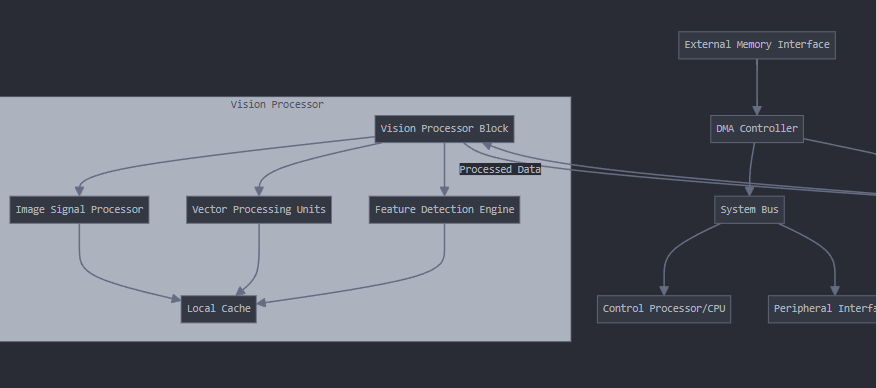This screenshot has height=388, width=877.
Task: Click the Control Processor/CPU node
Action: tap(664, 309)
